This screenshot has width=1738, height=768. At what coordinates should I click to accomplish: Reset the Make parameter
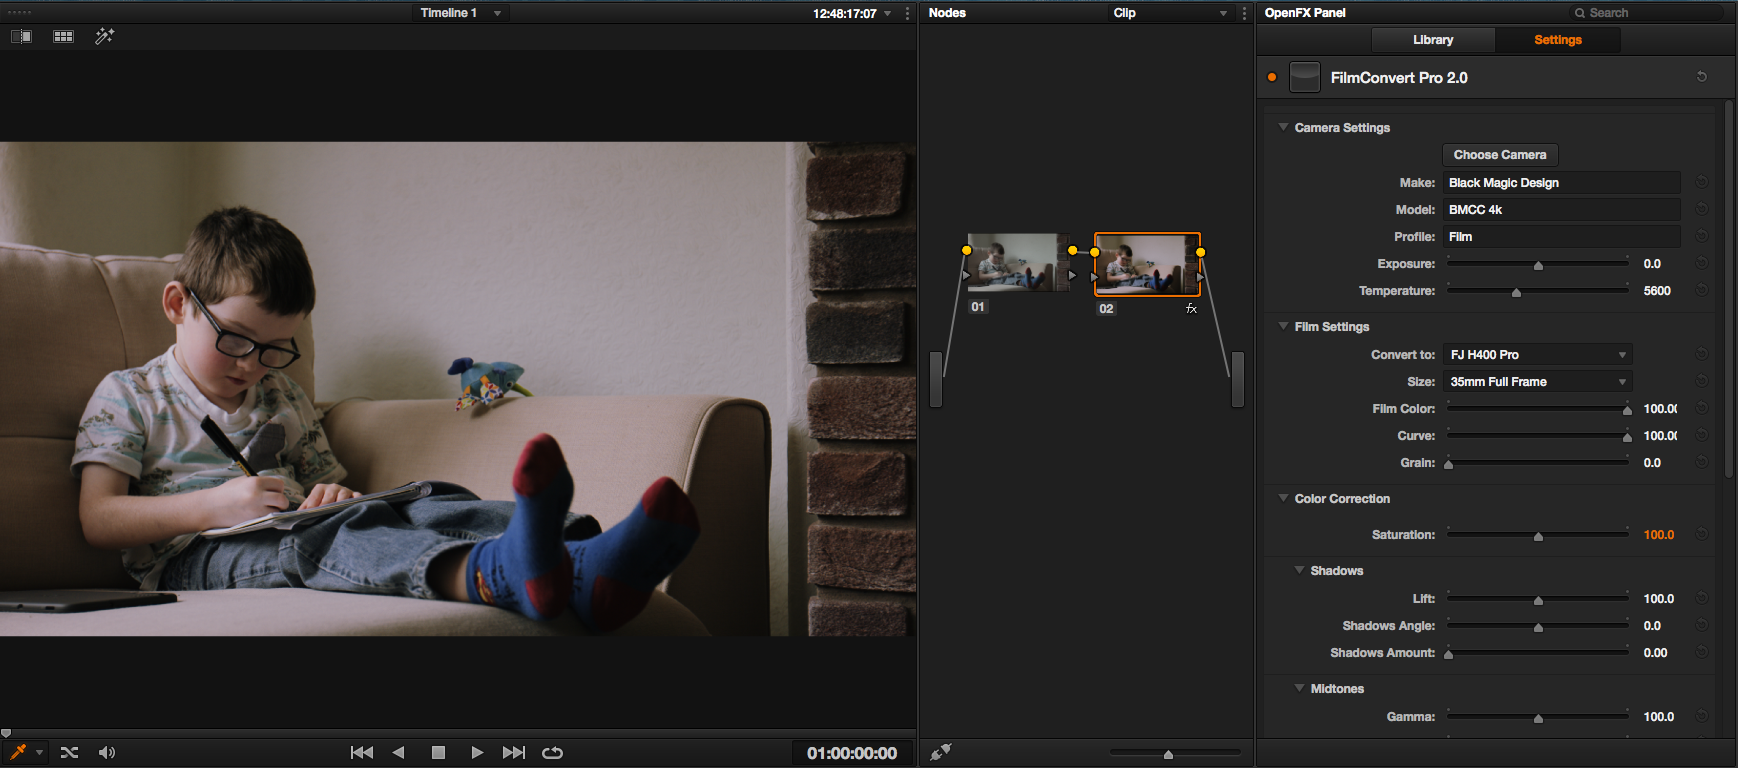[x=1702, y=182]
